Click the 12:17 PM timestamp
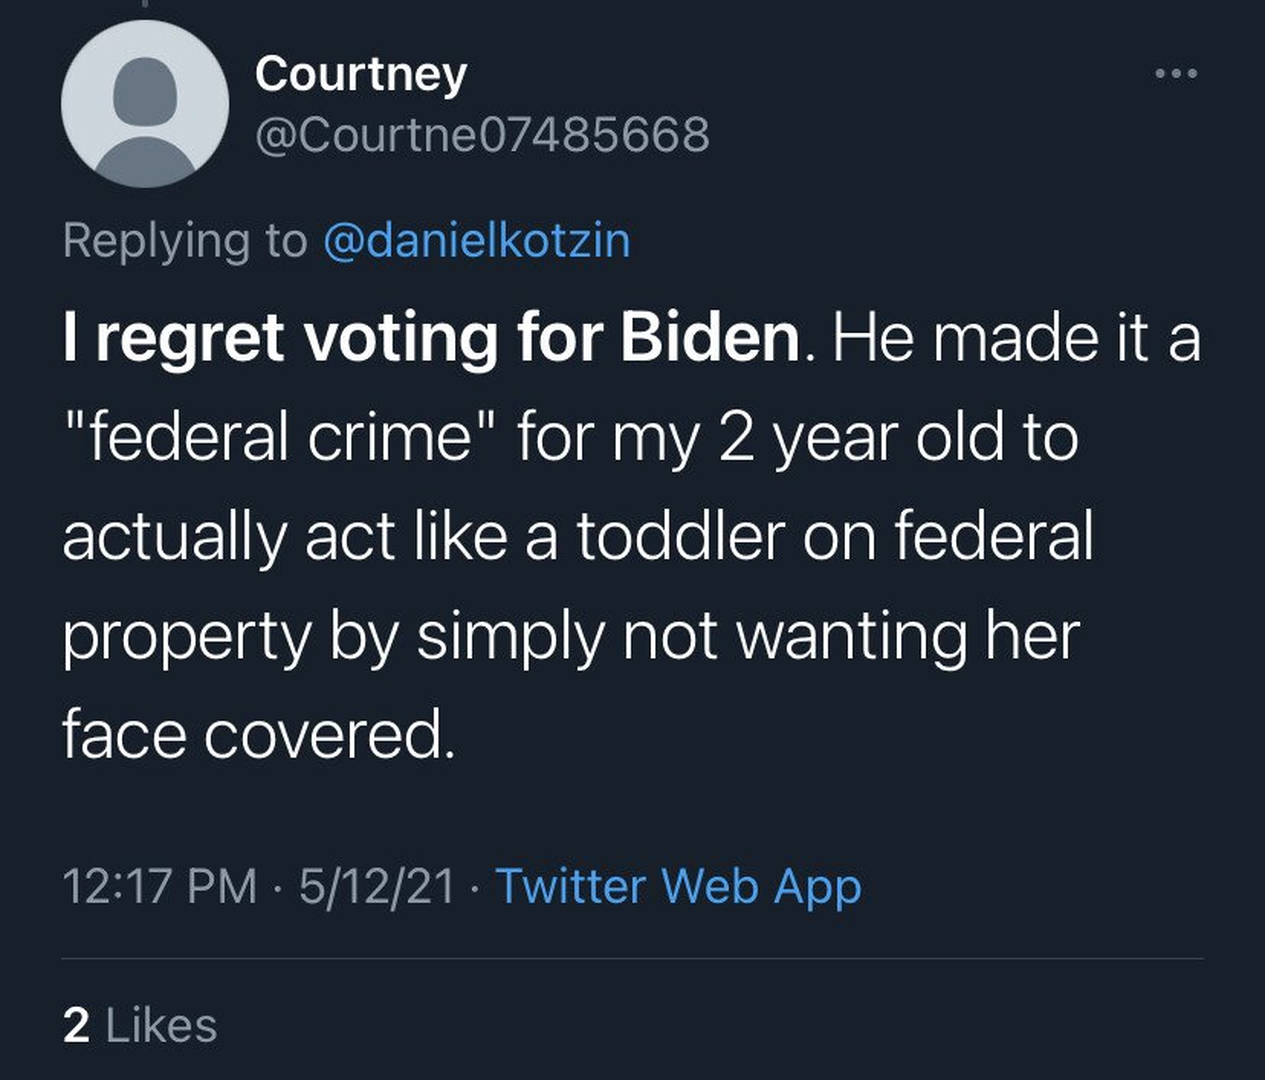 click(159, 886)
